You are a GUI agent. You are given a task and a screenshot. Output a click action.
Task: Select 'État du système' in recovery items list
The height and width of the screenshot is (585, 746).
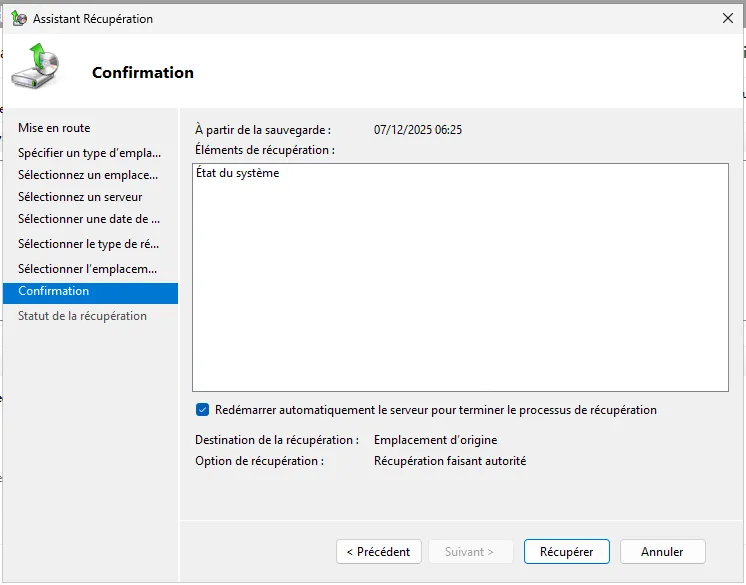point(238,173)
